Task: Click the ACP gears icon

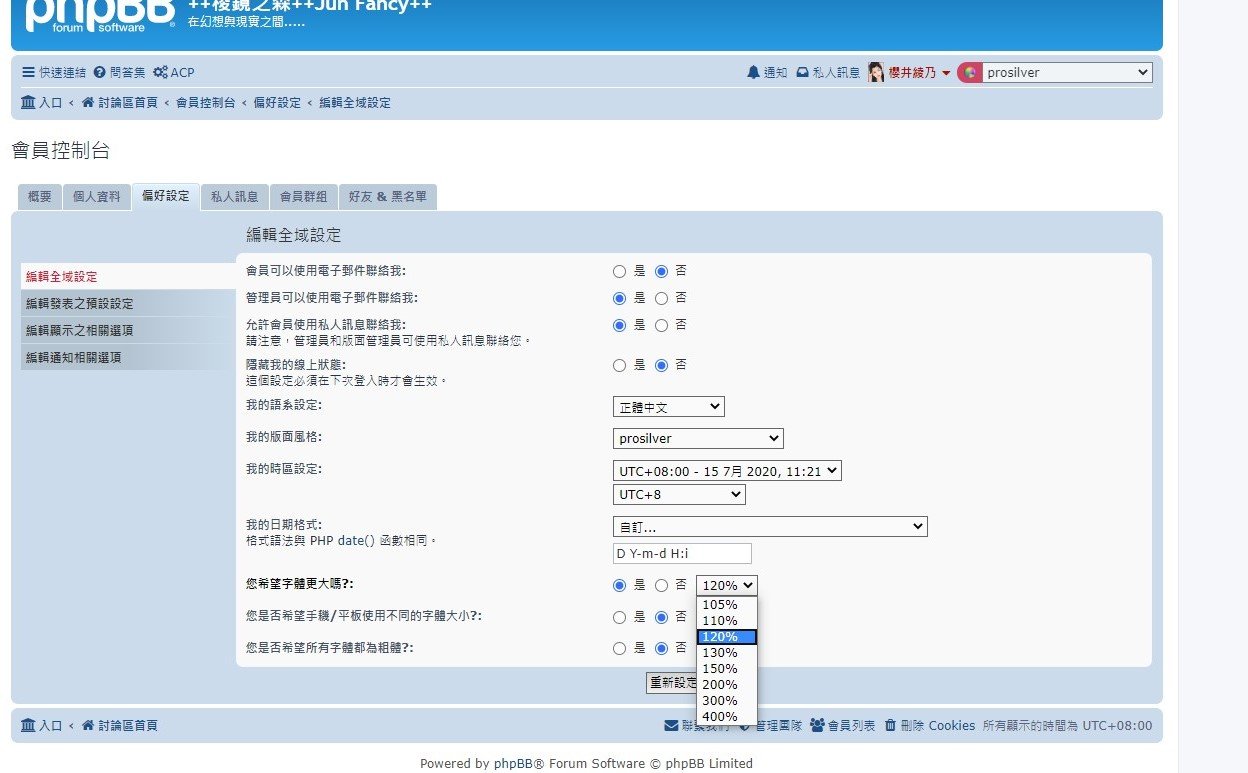Action: [160, 73]
